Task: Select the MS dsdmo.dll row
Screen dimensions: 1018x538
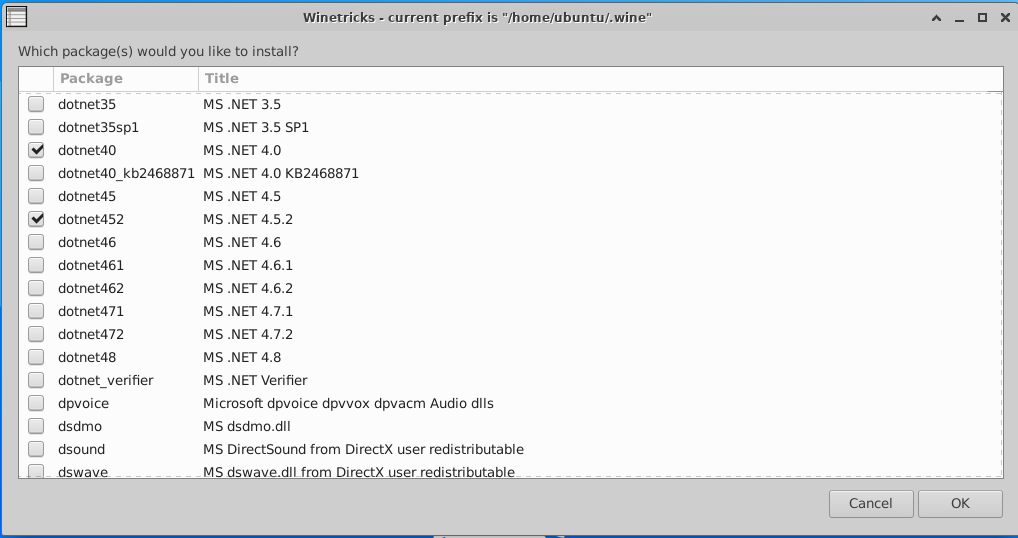Action: coord(510,426)
